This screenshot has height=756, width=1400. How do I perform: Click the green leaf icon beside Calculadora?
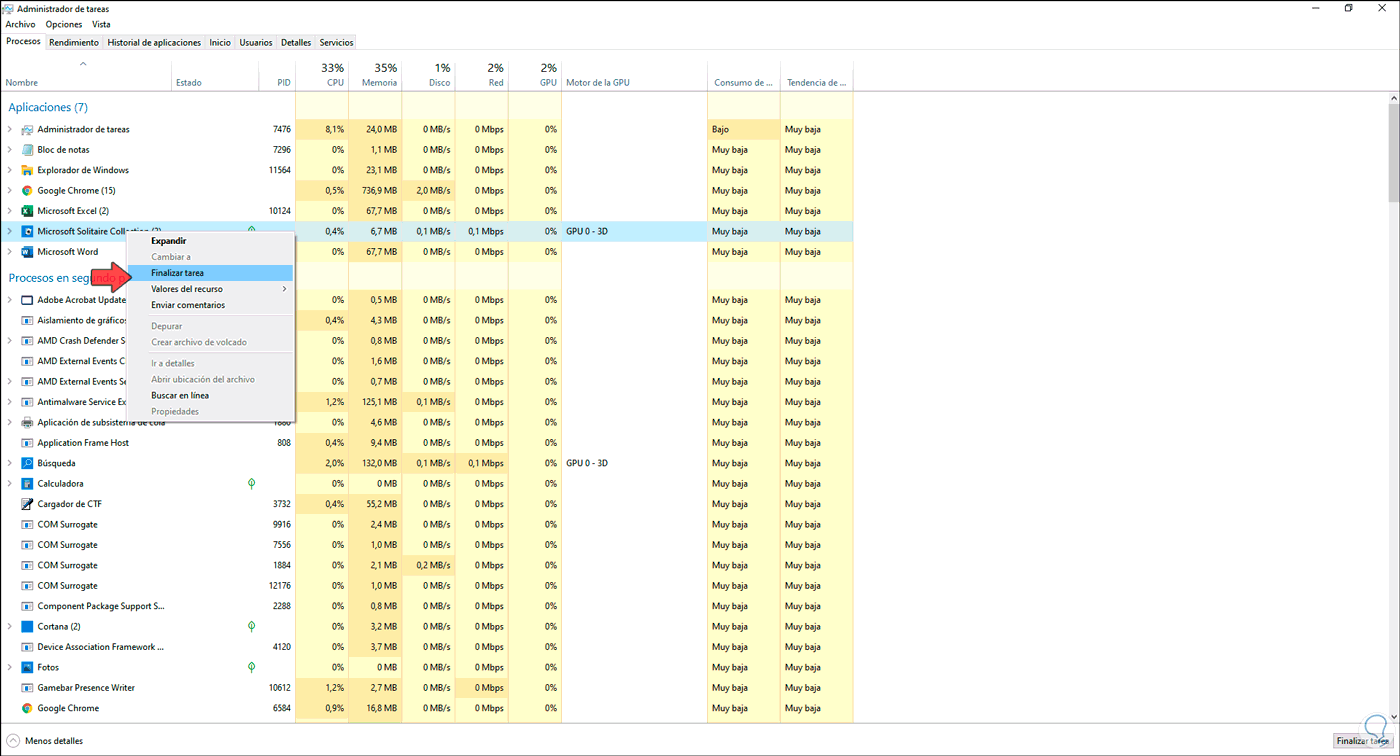pyautogui.click(x=251, y=483)
